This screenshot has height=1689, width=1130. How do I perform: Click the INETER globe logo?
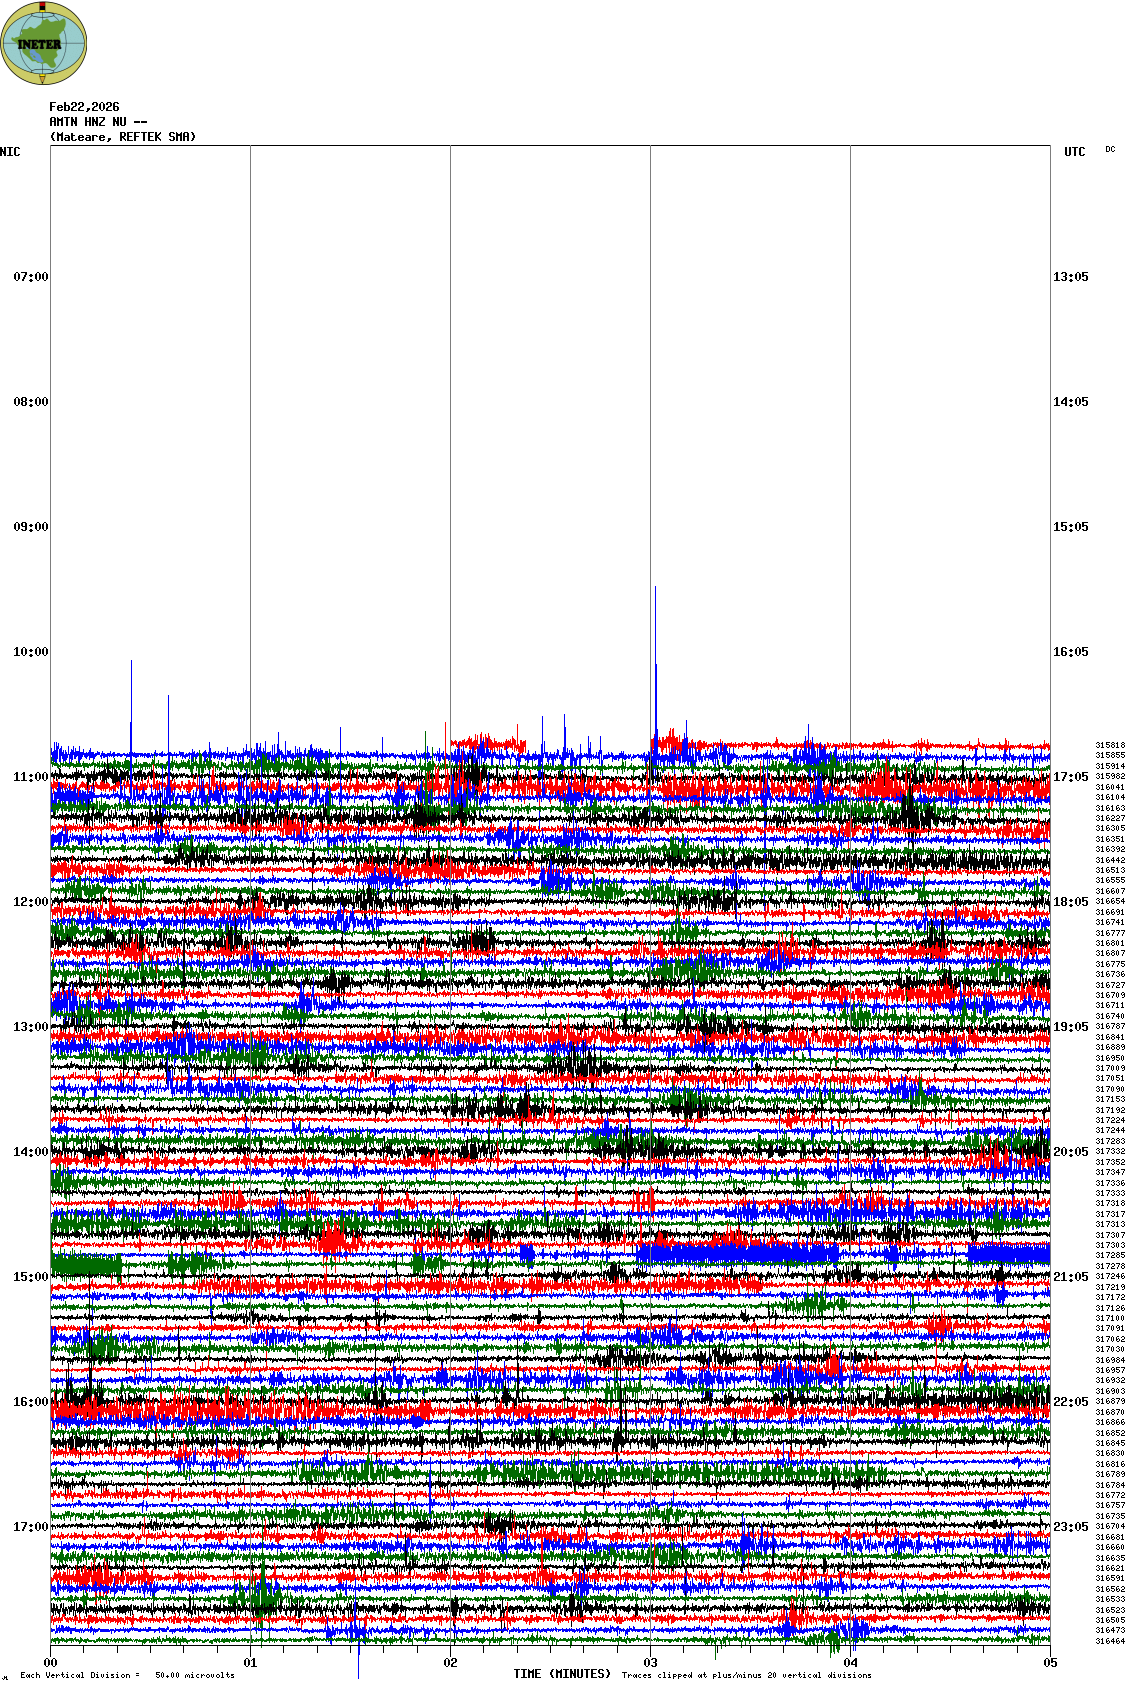pos(44,43)
